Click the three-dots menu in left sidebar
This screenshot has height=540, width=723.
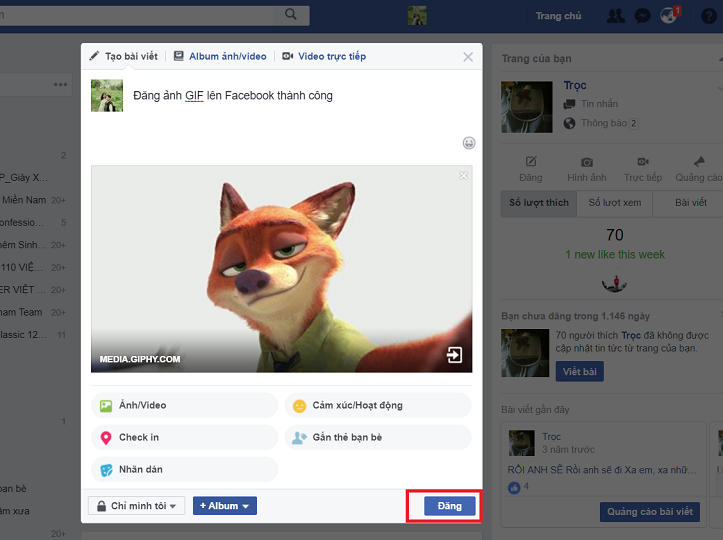[x=60, y=84]
